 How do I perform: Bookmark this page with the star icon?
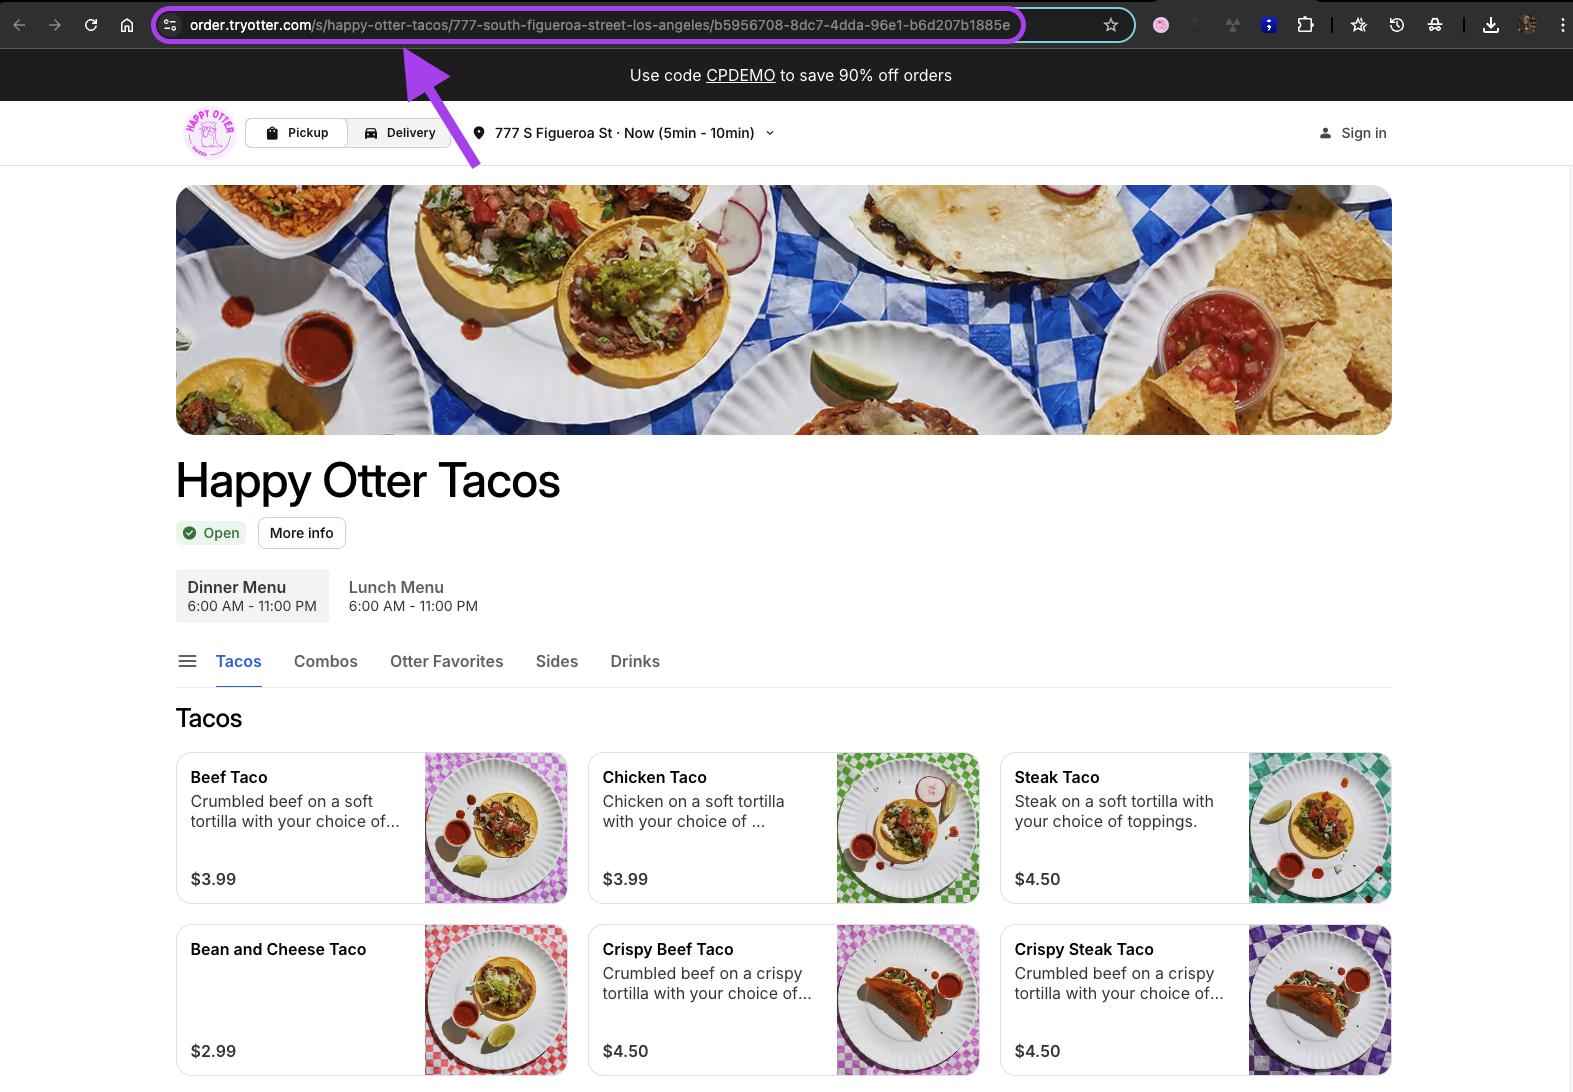pos(1111,25)
